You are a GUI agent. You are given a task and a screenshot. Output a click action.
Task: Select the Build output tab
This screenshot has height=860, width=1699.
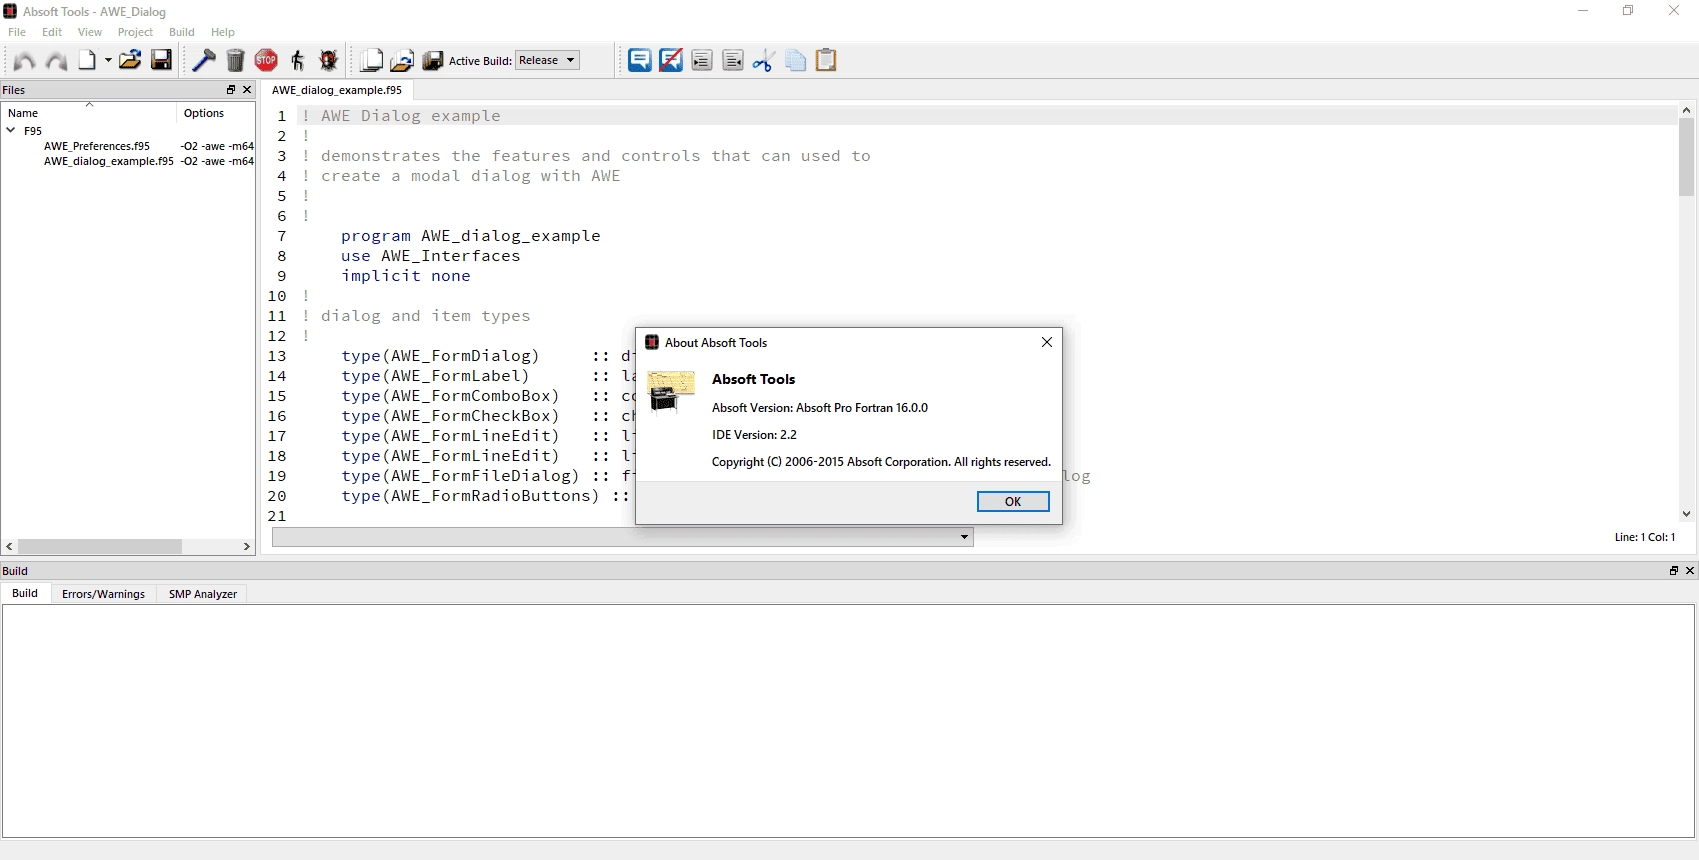pyautogui.click(x=25, y=593)
